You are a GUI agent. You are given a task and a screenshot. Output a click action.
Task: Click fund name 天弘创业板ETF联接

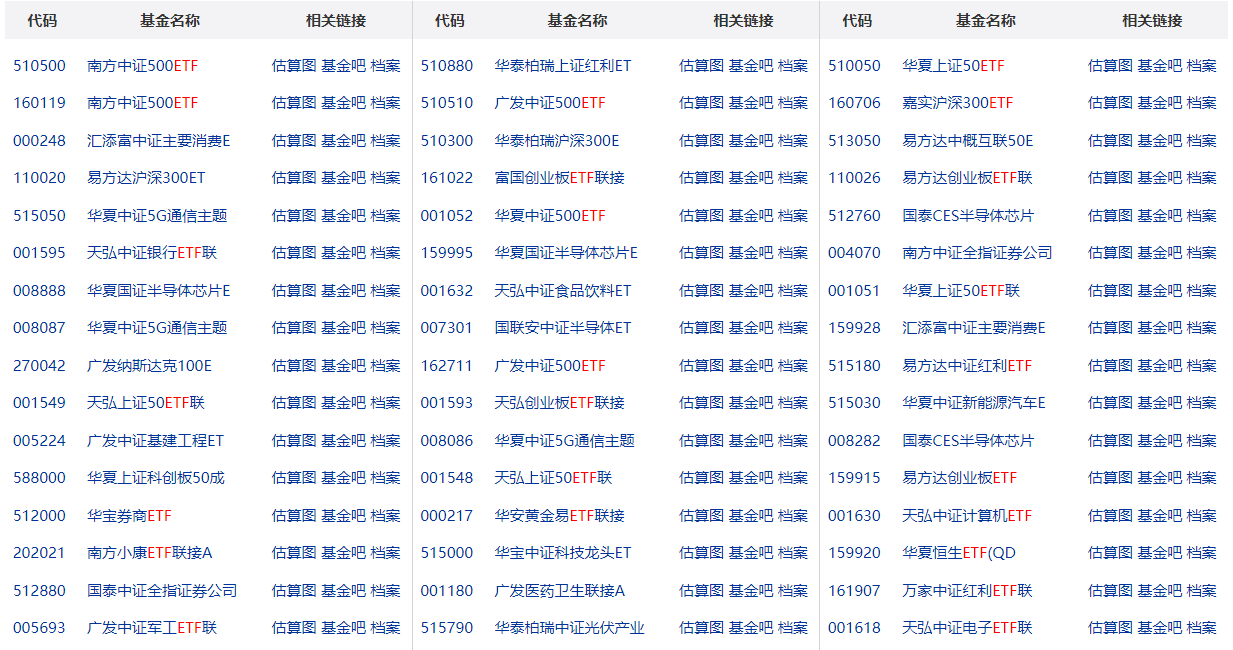pyautogui.click(x=560, y=403)
